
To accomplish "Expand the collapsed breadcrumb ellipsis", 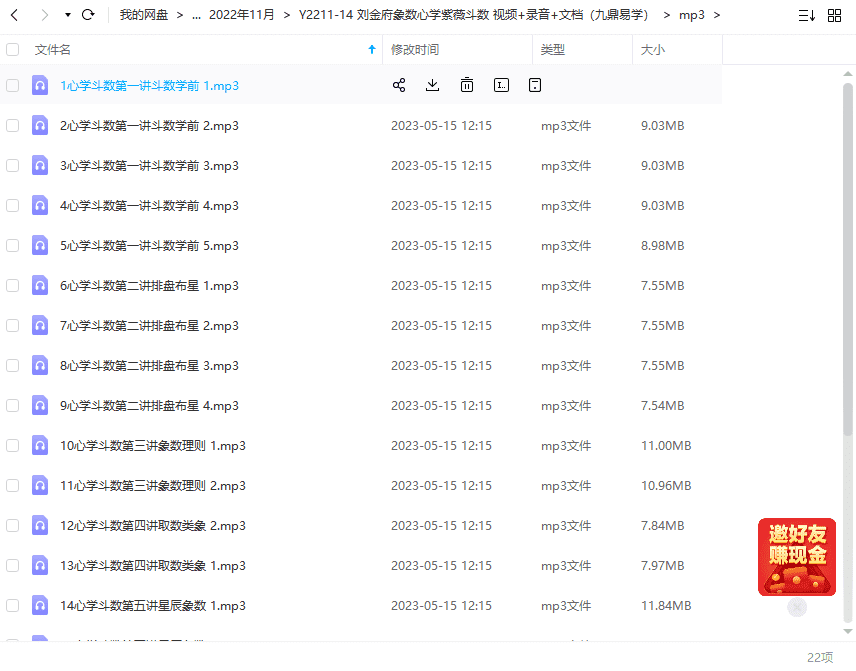I will [196, 15].
